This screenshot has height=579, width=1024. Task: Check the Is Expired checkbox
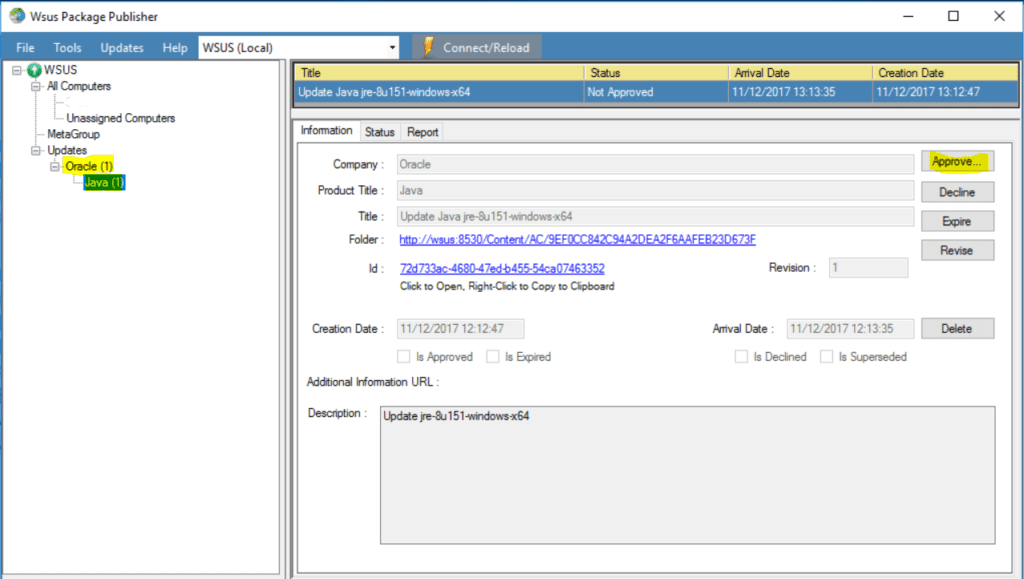[x=493, y=356]
